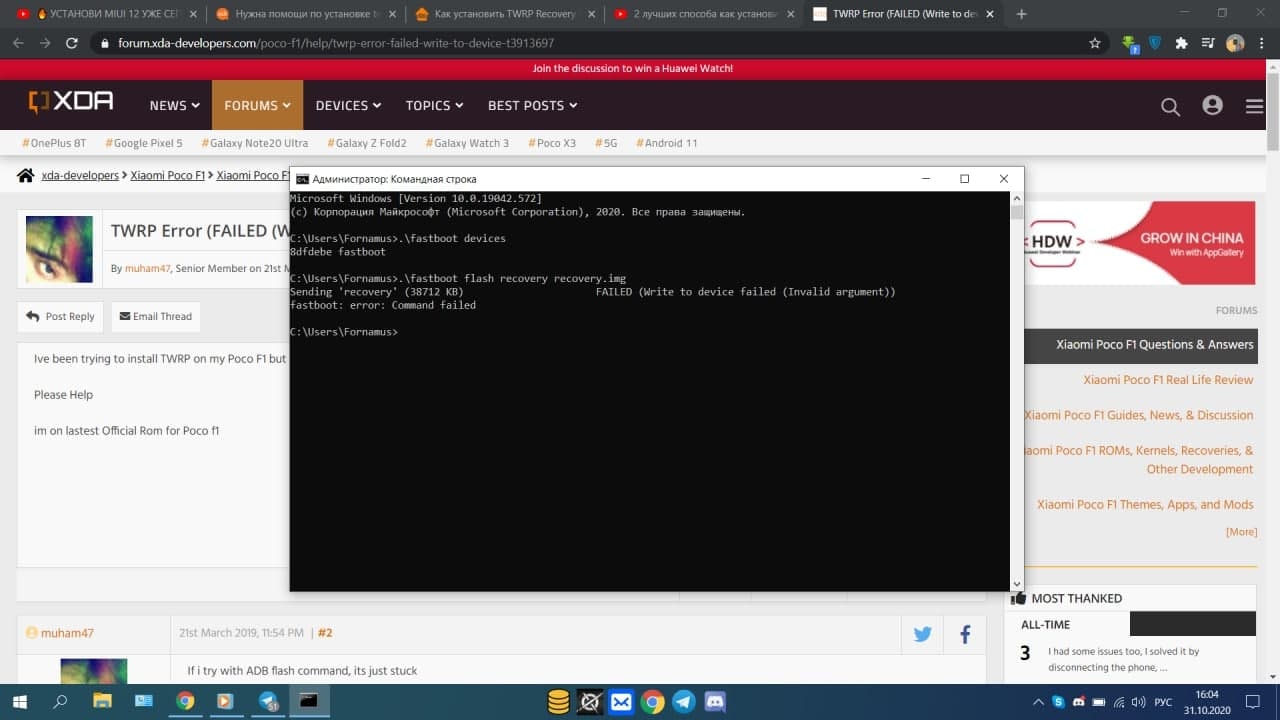Open XDA site search

[1170, 106]
